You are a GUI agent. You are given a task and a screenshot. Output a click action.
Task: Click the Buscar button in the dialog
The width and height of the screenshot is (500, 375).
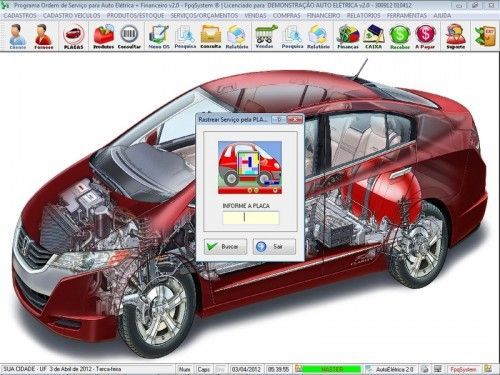[225, 247]
